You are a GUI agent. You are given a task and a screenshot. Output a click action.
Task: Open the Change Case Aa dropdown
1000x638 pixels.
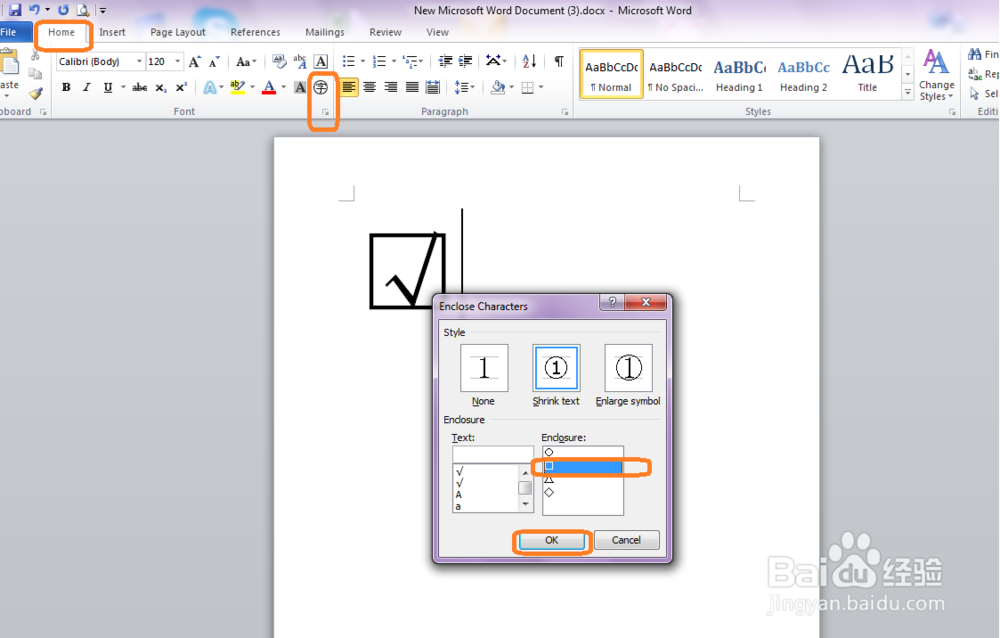pyautogui.click(x=246, y=61)
